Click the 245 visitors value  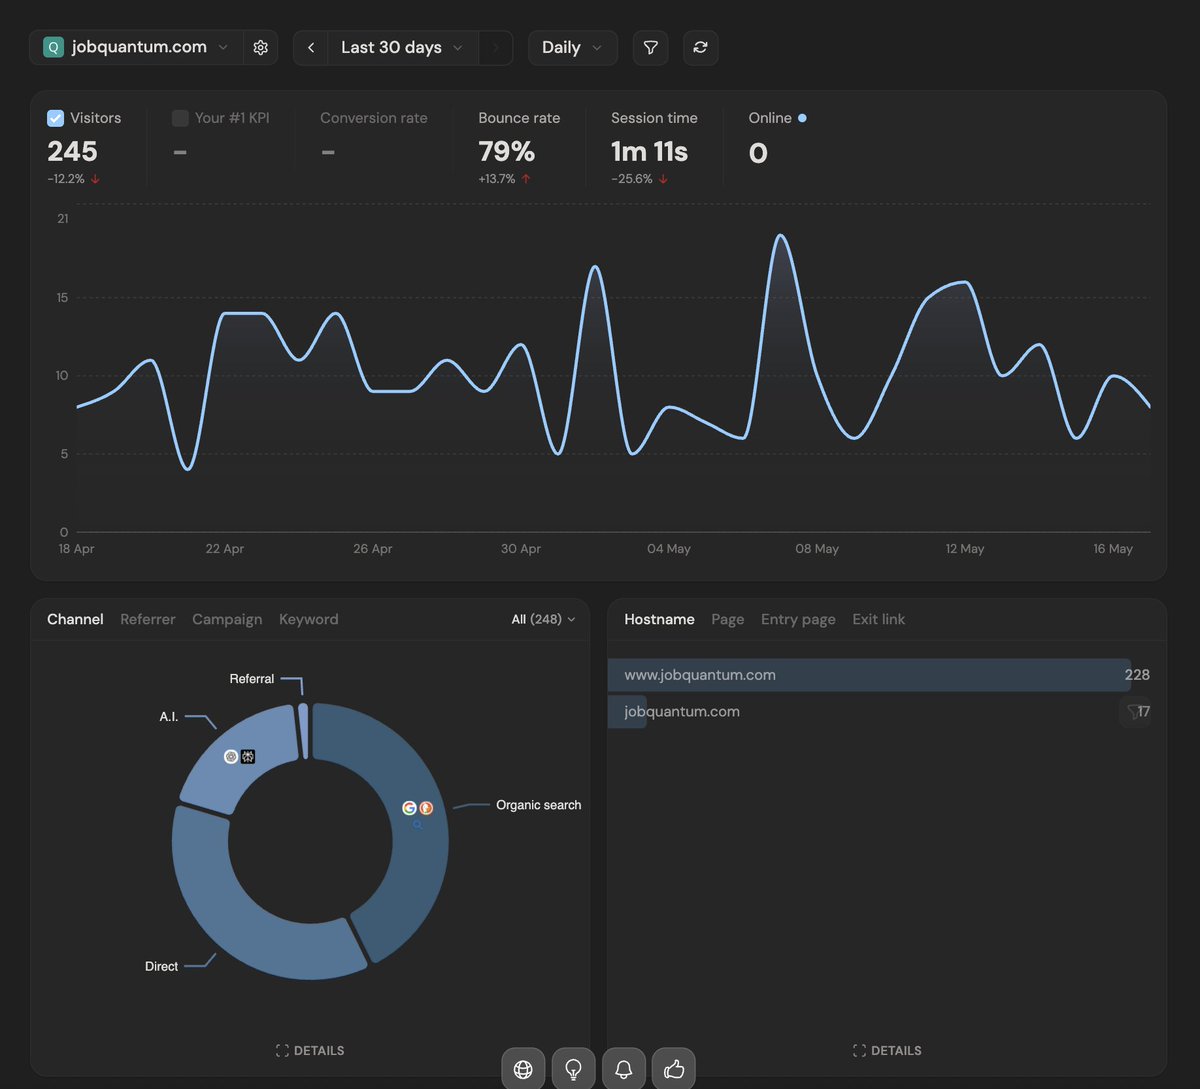(72, 152)
